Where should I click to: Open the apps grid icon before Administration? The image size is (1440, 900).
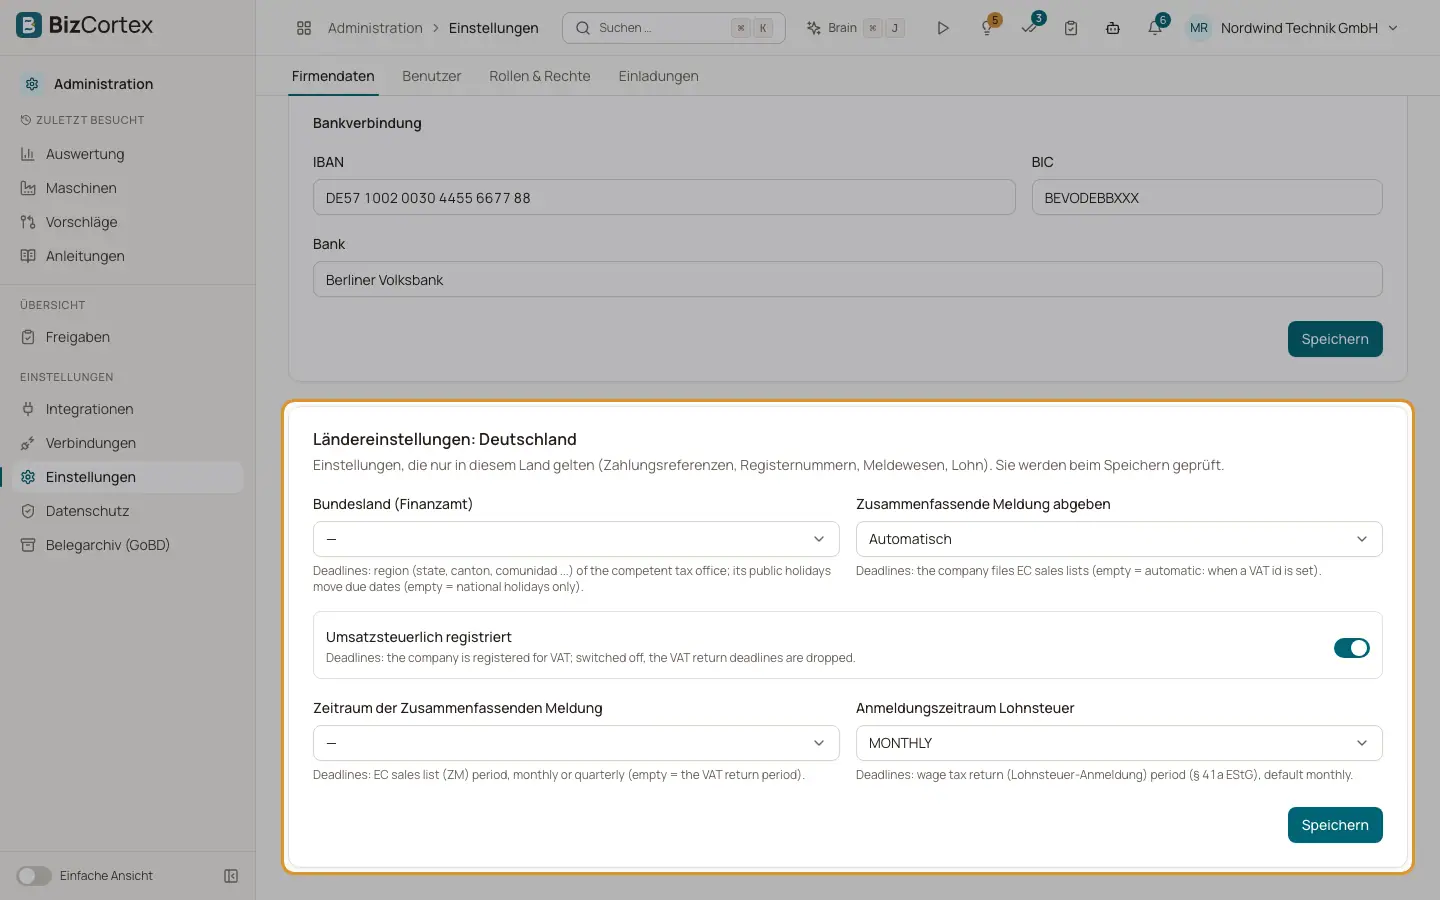[304, 28]
